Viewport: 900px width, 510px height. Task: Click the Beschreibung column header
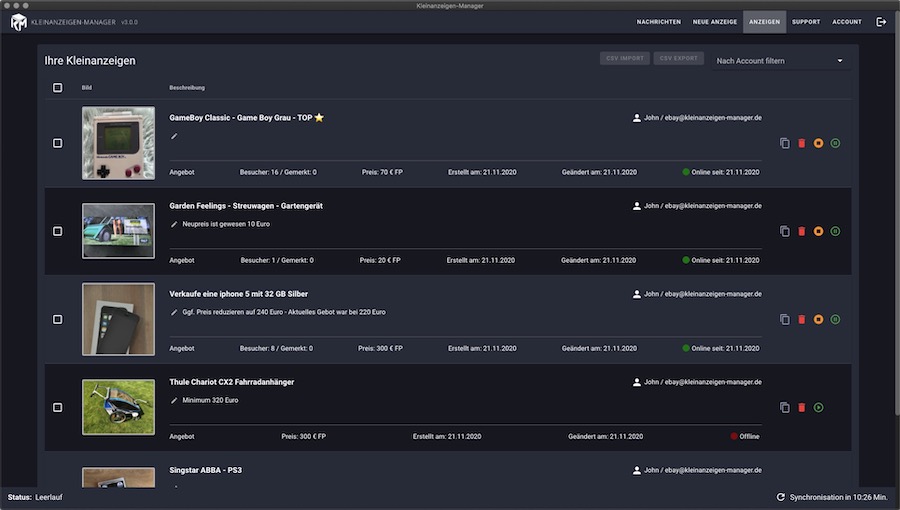pos(187,88)
